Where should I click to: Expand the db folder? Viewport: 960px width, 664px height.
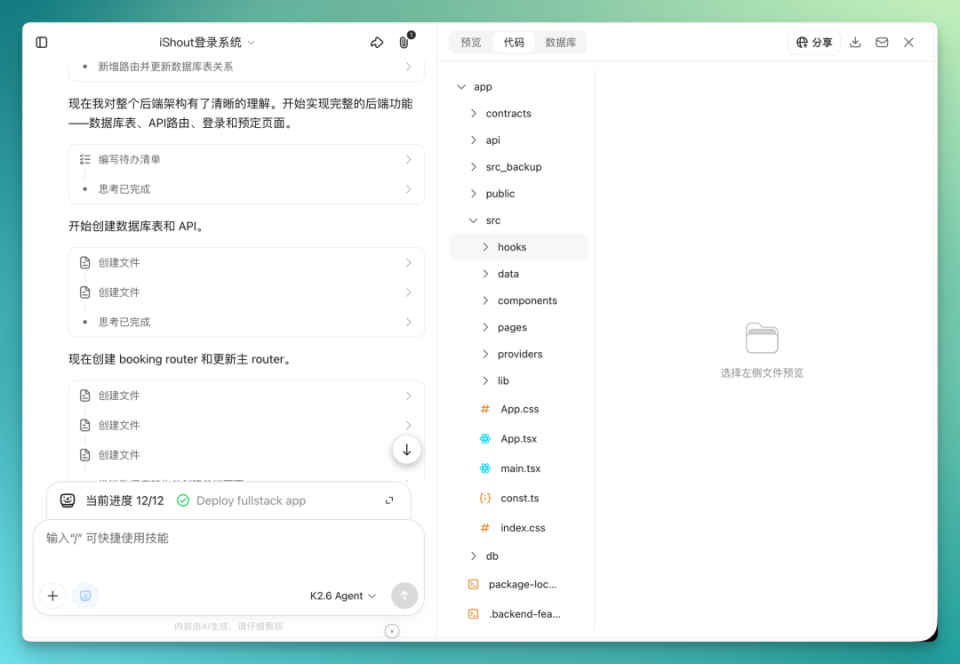473,556
